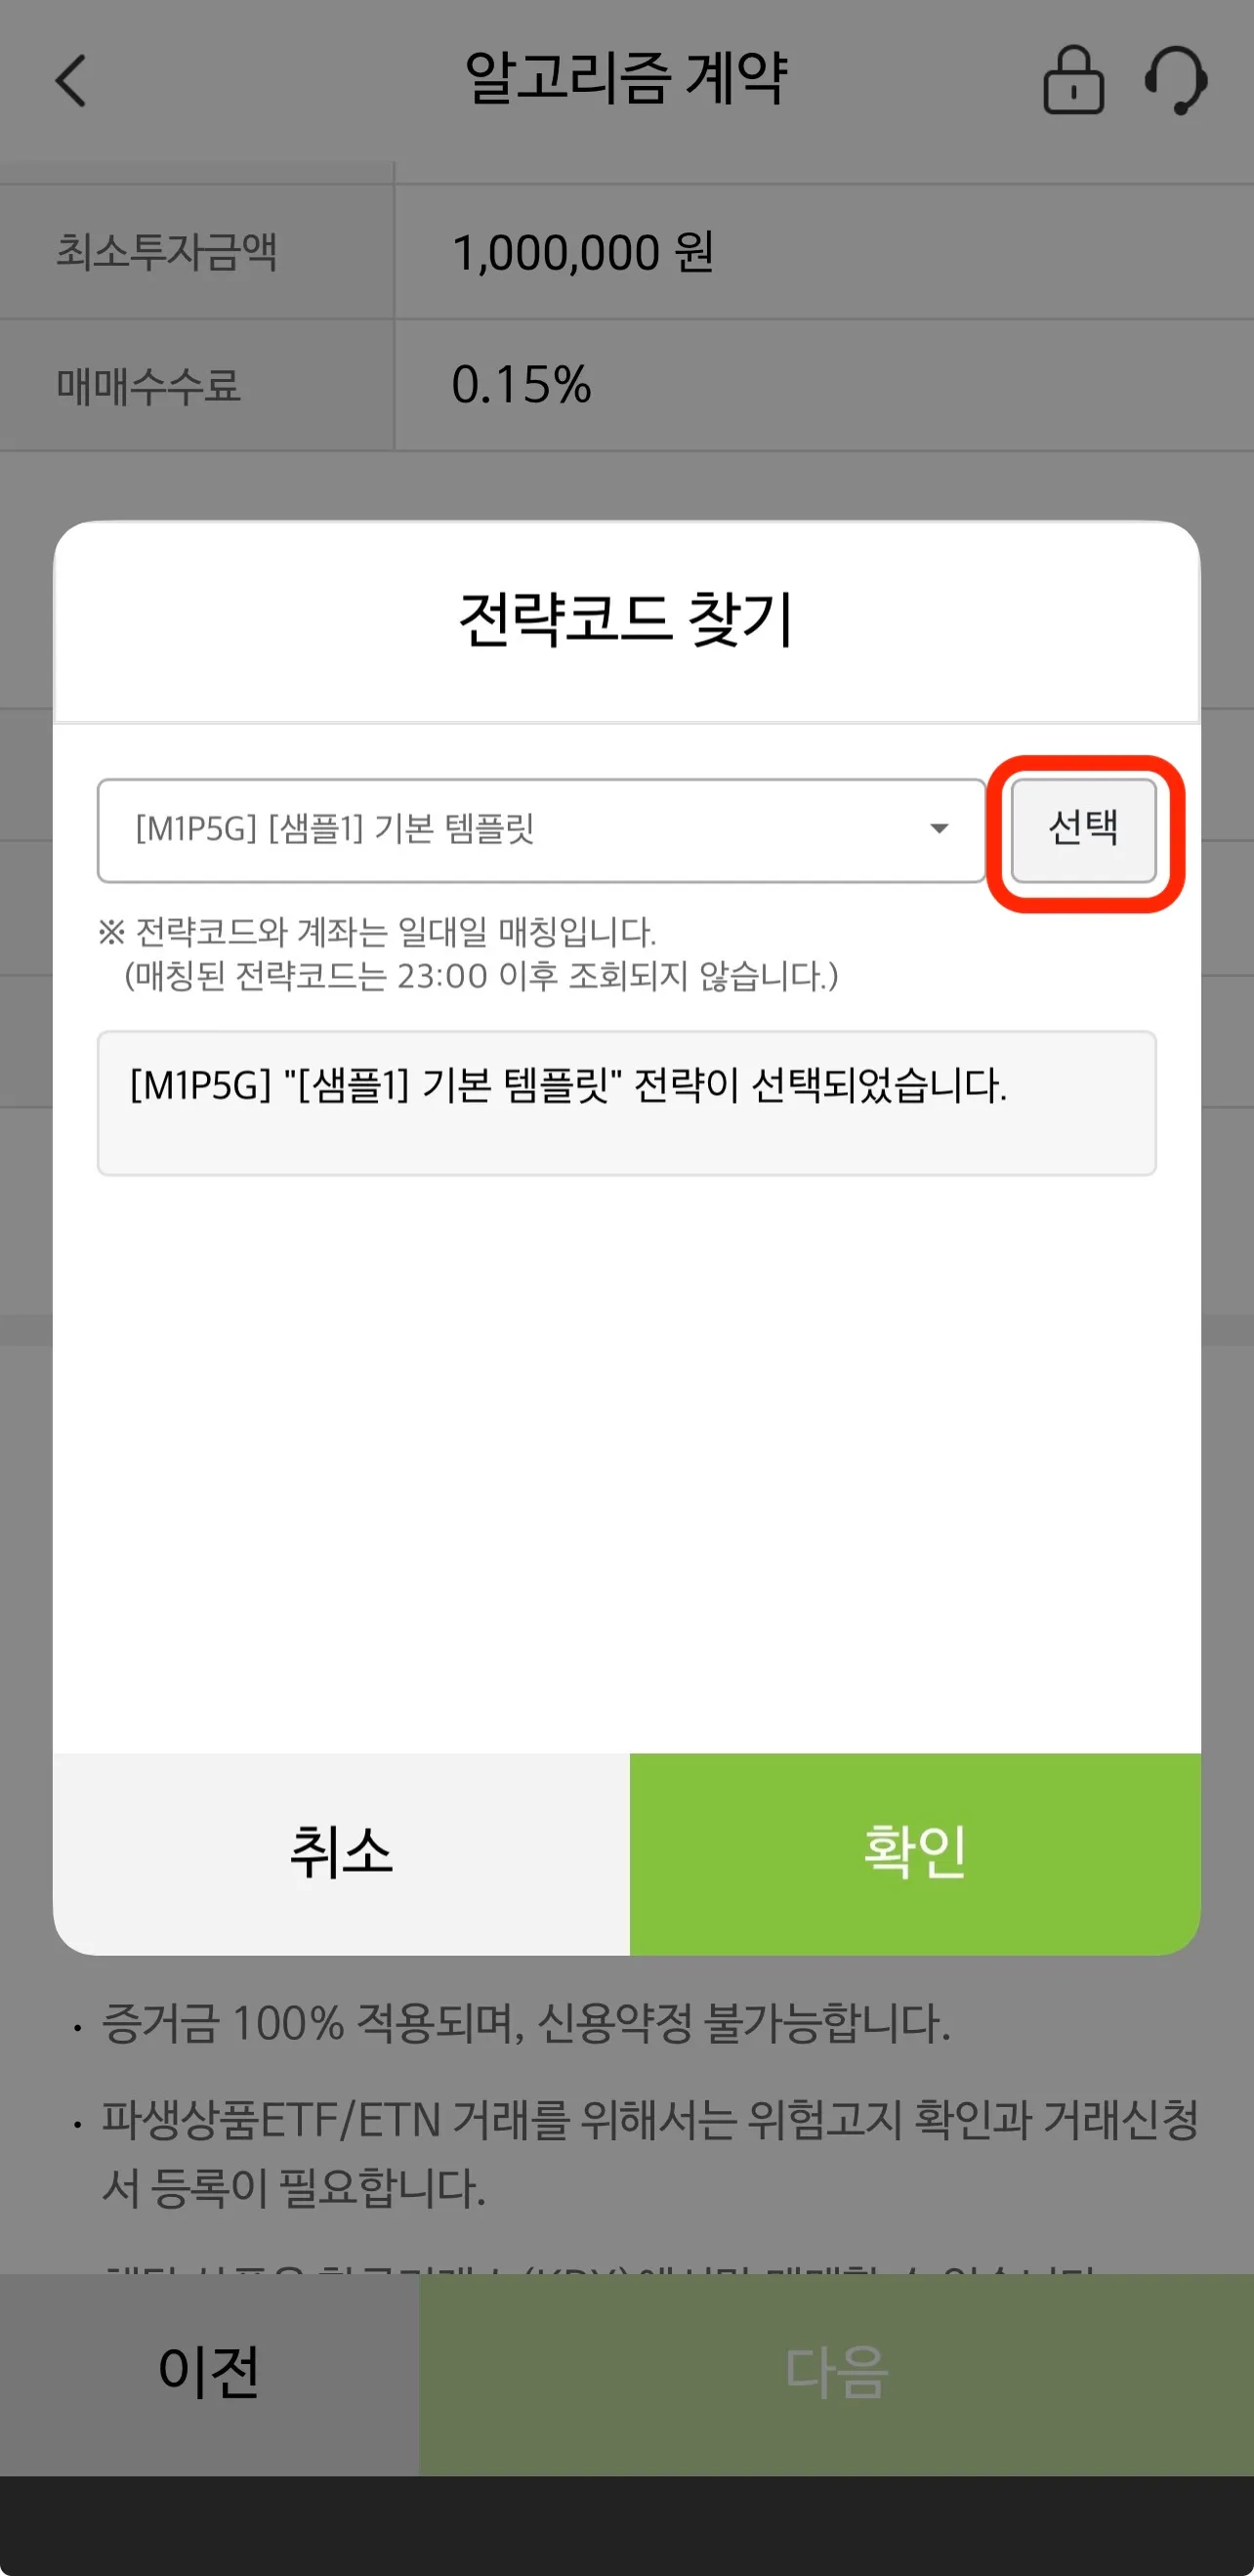
Task: Tap the one-to-one matching notice text
Action: pyautogui.click(x=468, y=953)
